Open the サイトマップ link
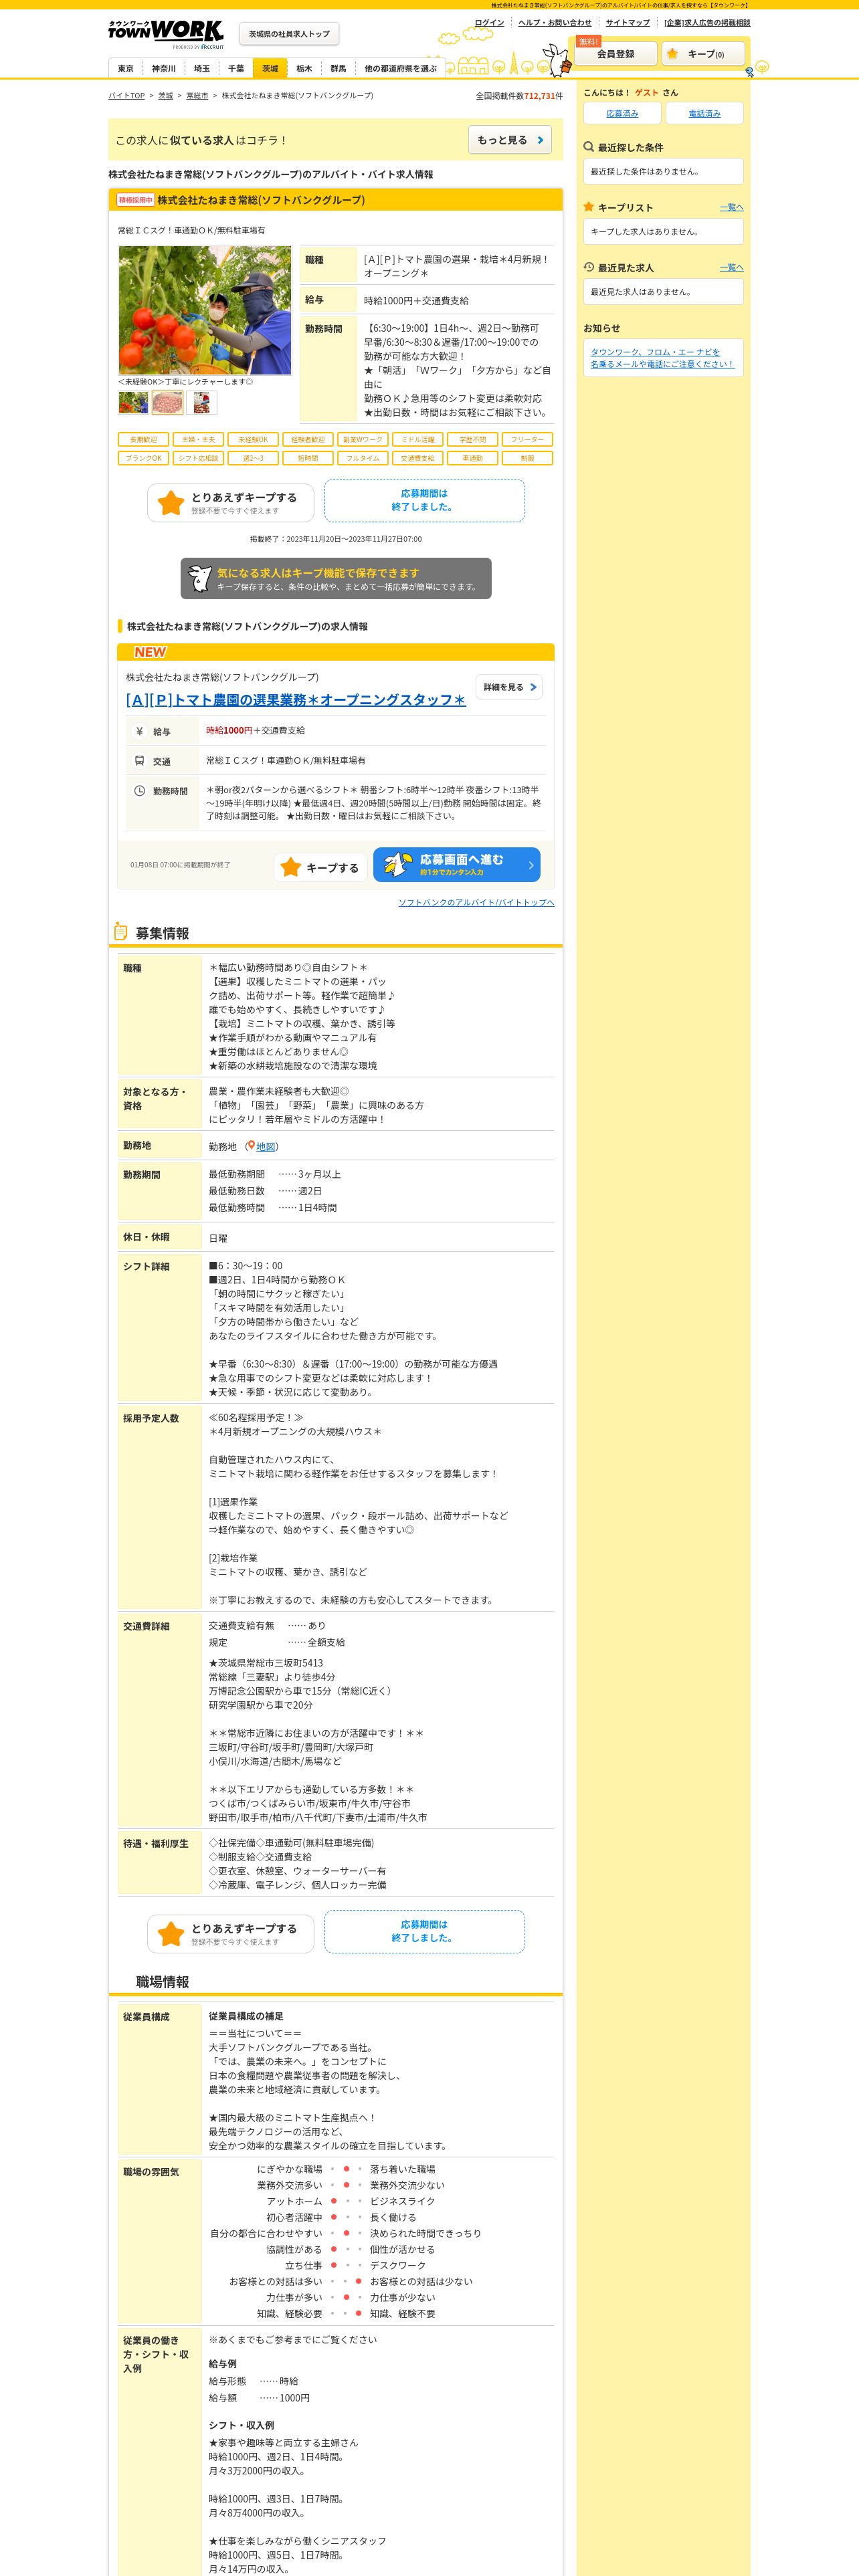The height and width of the screenshot is (2576, 859). click(x=627, y=22)
